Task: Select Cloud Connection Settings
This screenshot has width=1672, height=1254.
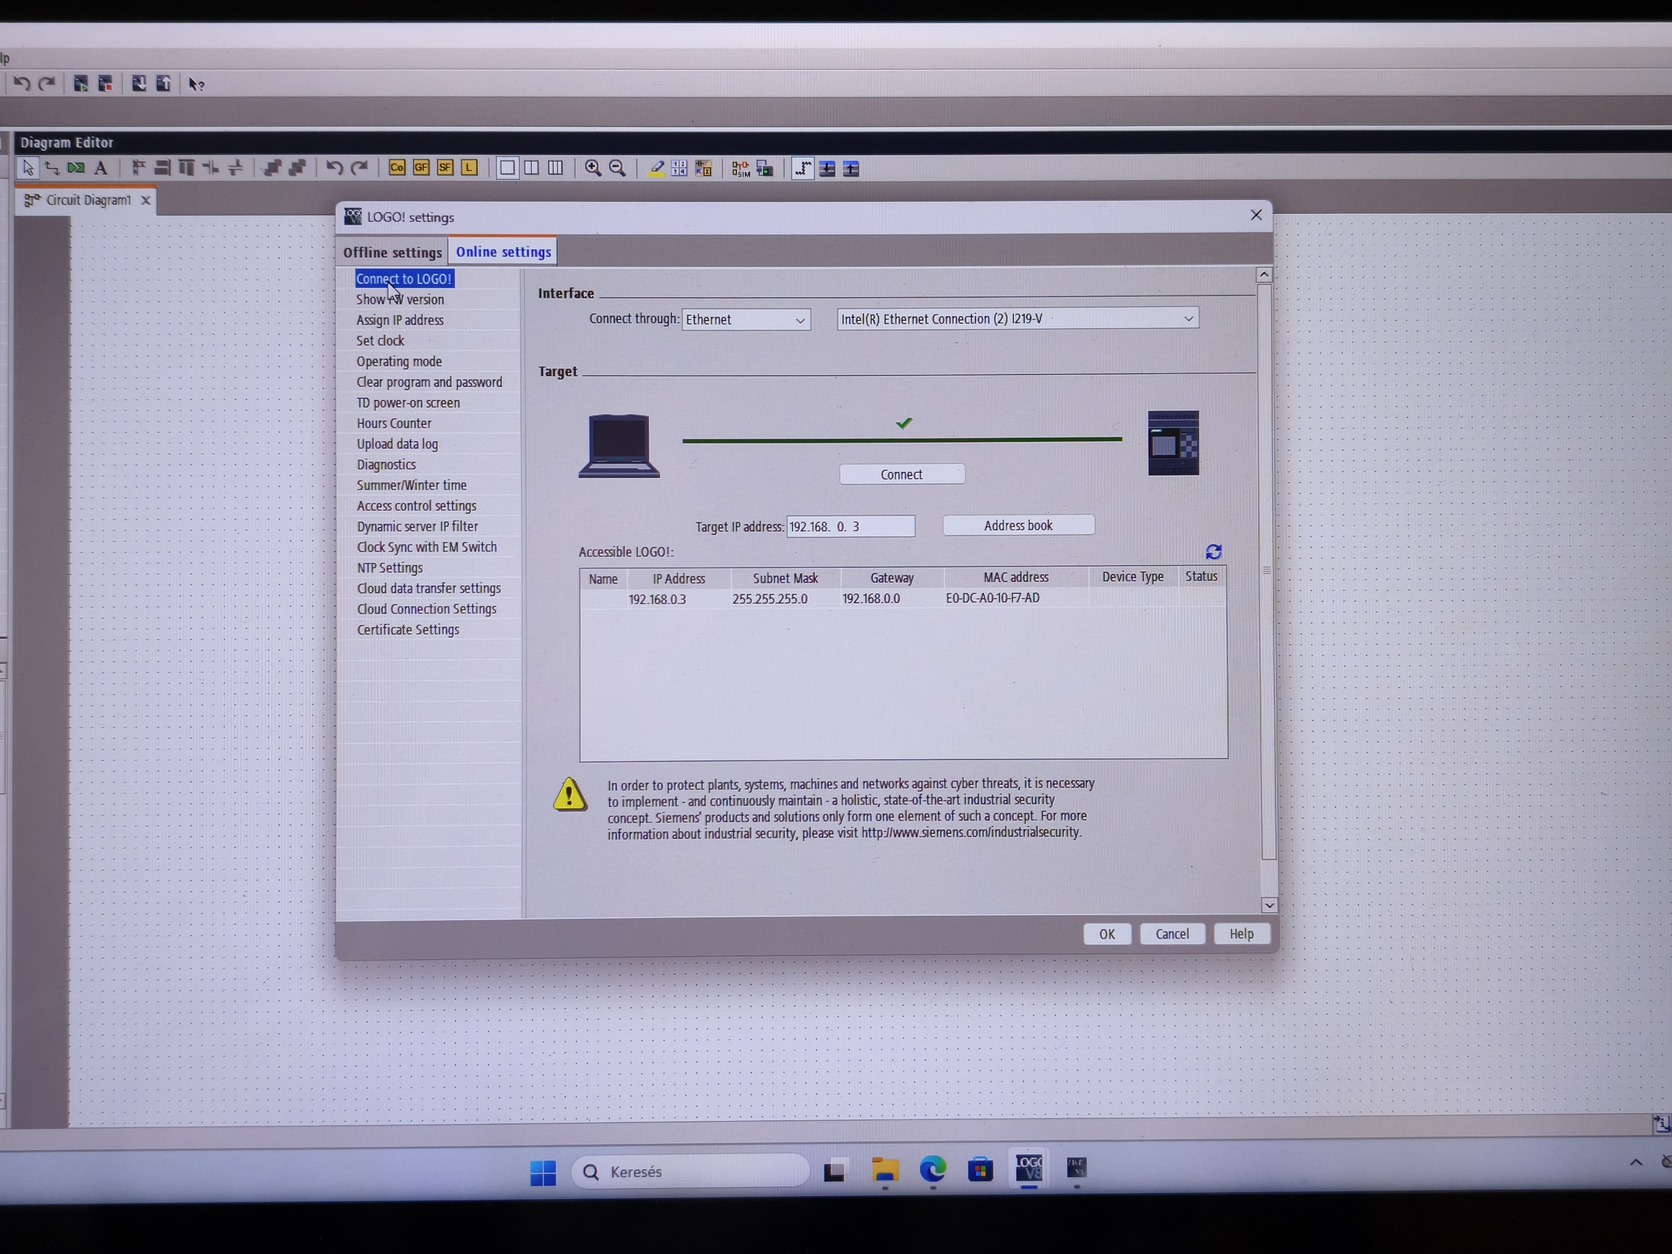Action: pyautogui.click(x=426, y=609)
